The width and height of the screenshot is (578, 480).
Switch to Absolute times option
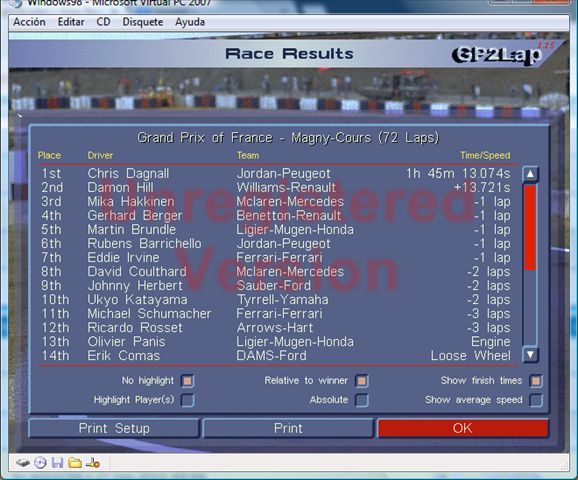(362, 400)
